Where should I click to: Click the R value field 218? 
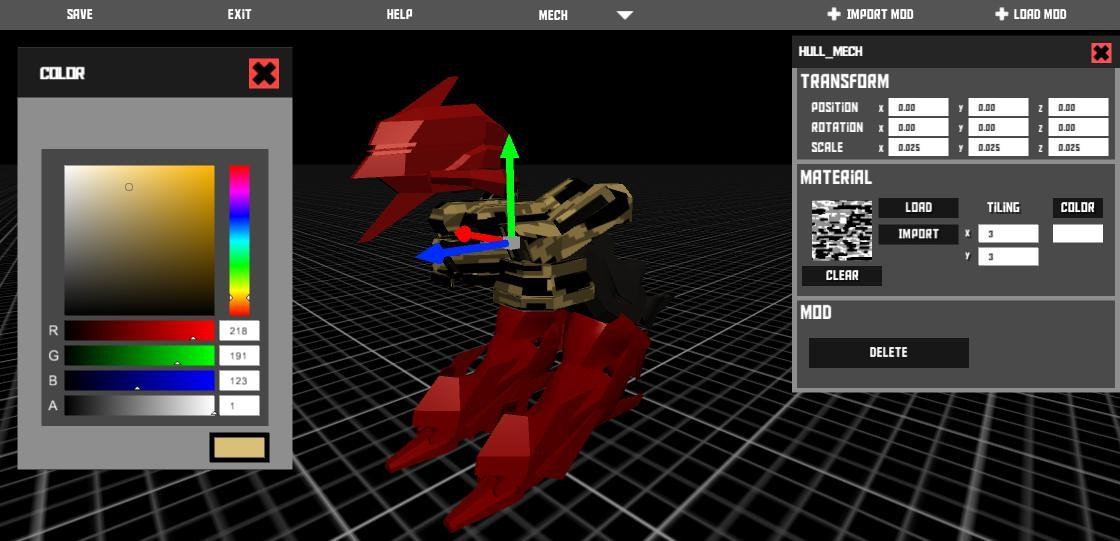pyautogui.click(x=239, y=330)
